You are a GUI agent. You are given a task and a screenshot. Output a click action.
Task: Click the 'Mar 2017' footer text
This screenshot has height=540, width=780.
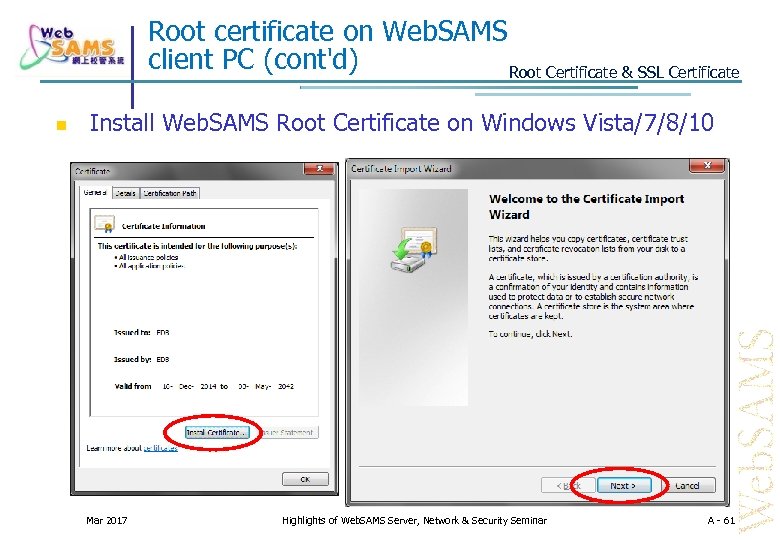coord(106,521)
